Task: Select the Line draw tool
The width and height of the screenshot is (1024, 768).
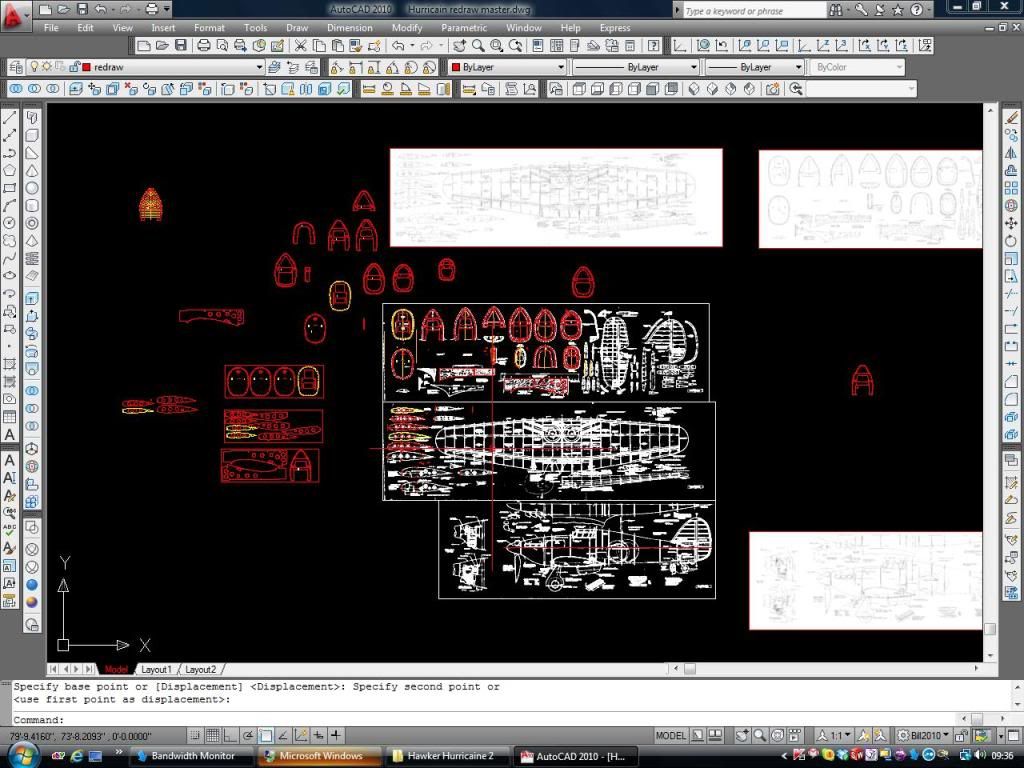Action: coord(9,118)
